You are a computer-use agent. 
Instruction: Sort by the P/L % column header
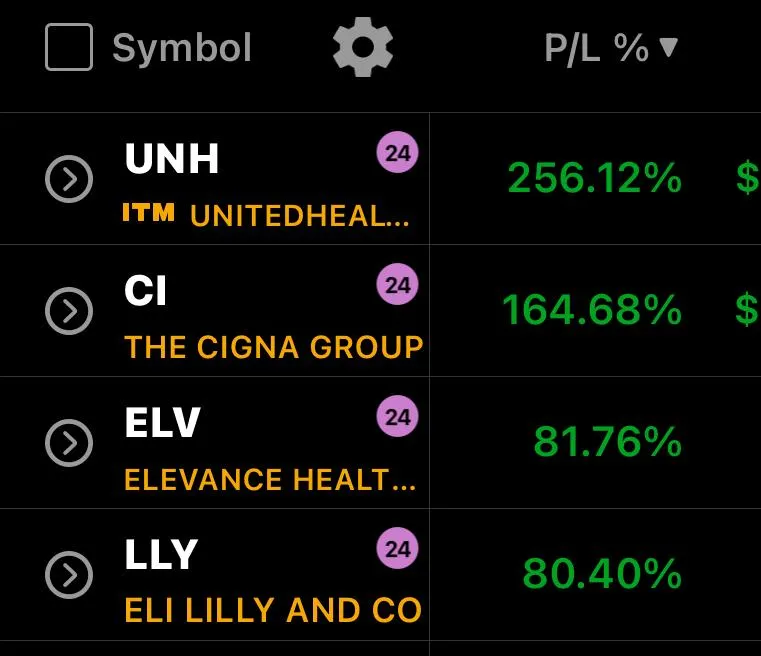[x=611, y=48]
